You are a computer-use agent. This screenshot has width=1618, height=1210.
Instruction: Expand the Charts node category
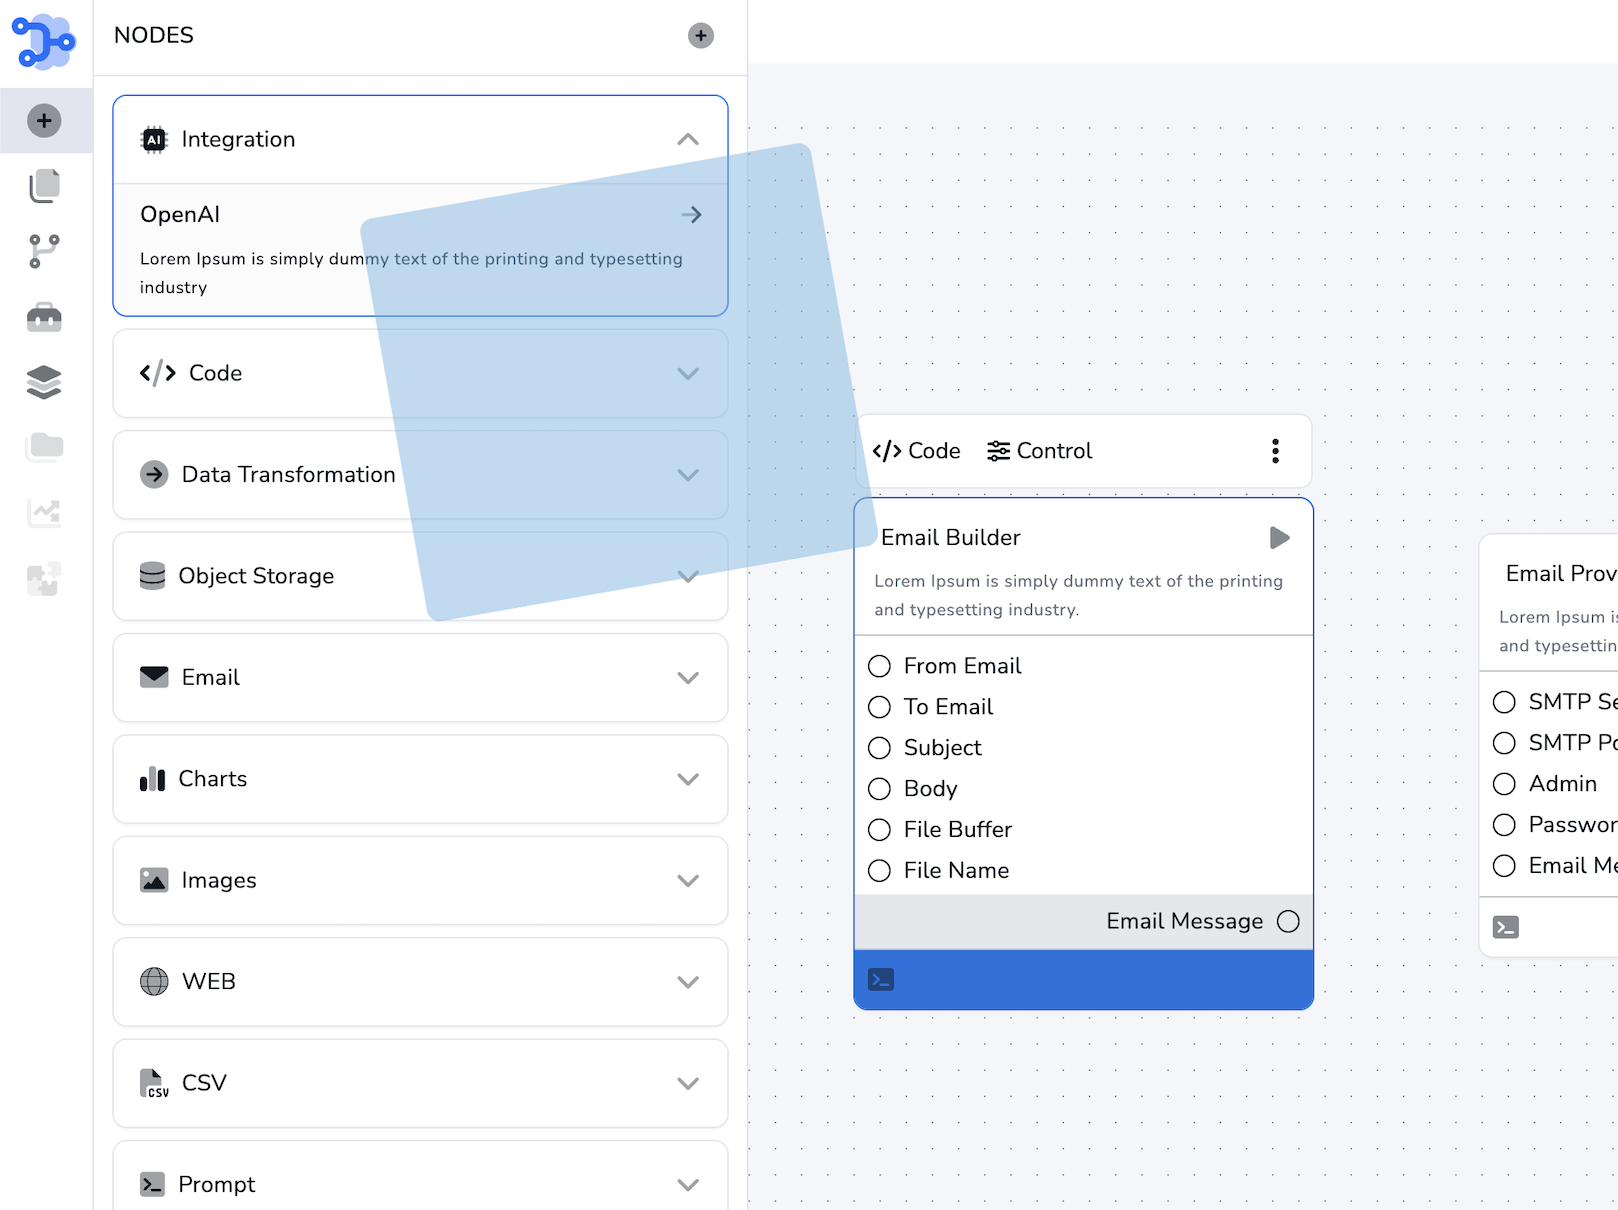[688, 779]
